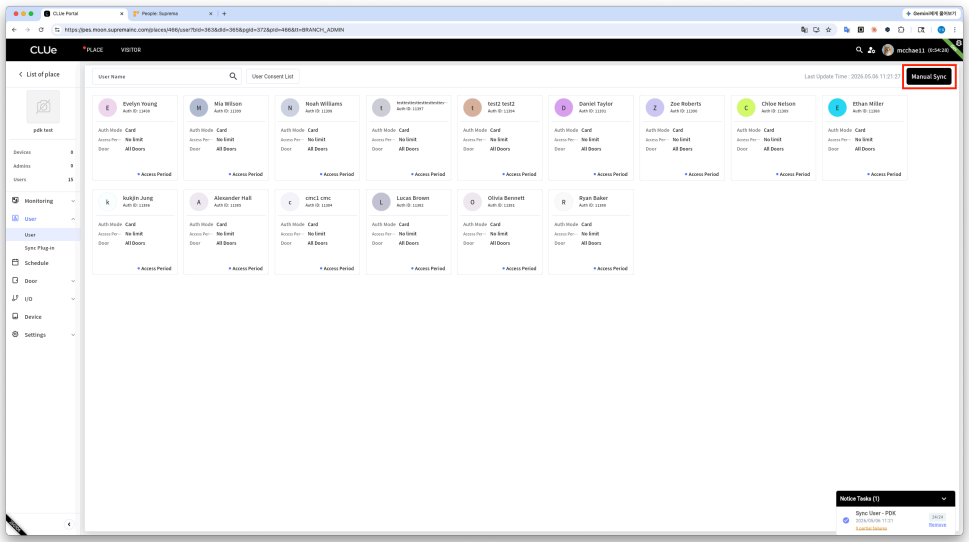969x542 pixels.
Task: Click the browser address bar URL
Action: pos(205,30)
